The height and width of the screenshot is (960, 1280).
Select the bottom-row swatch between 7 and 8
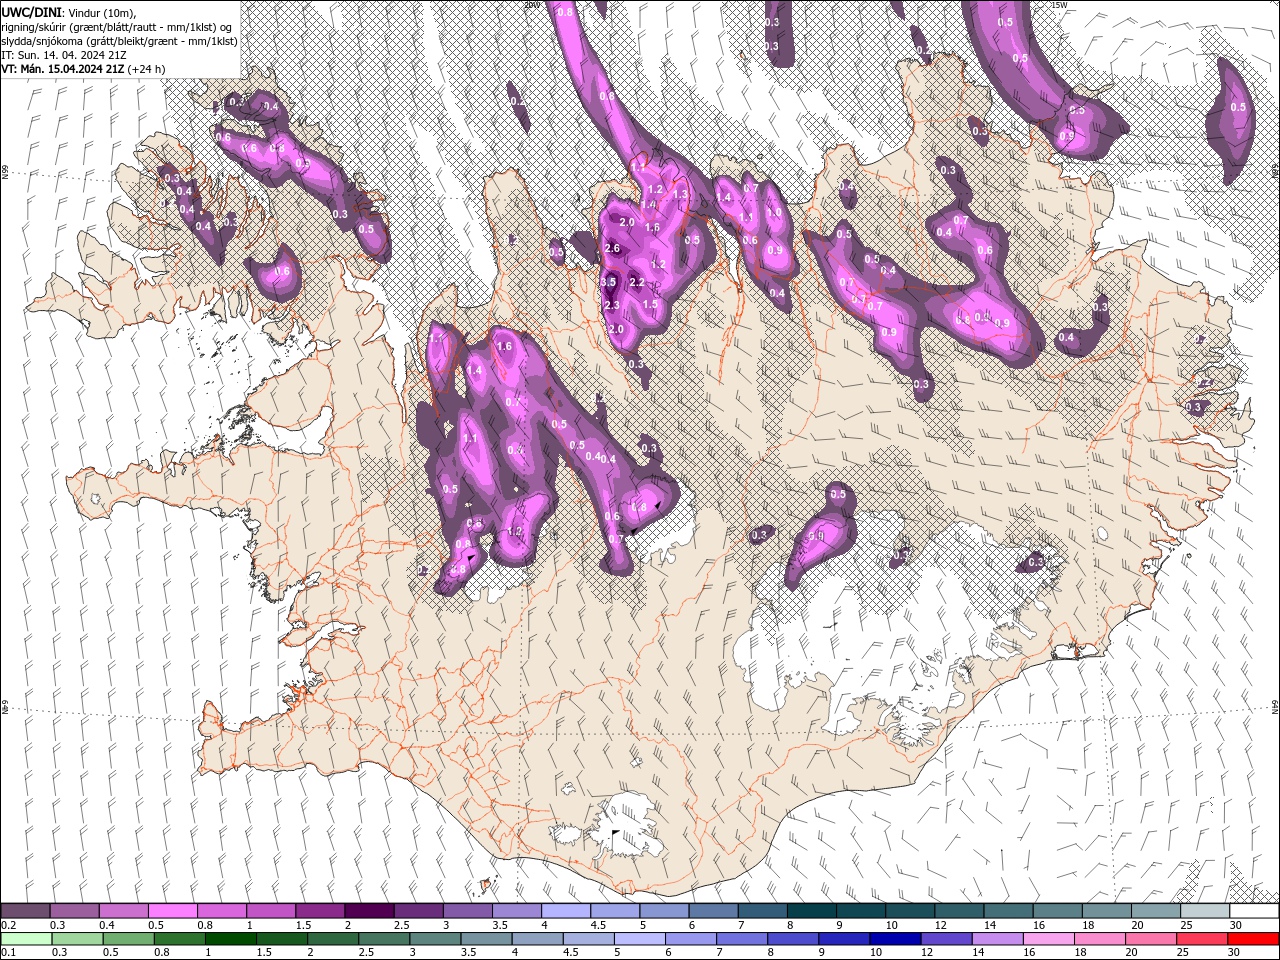pos(740,939)
